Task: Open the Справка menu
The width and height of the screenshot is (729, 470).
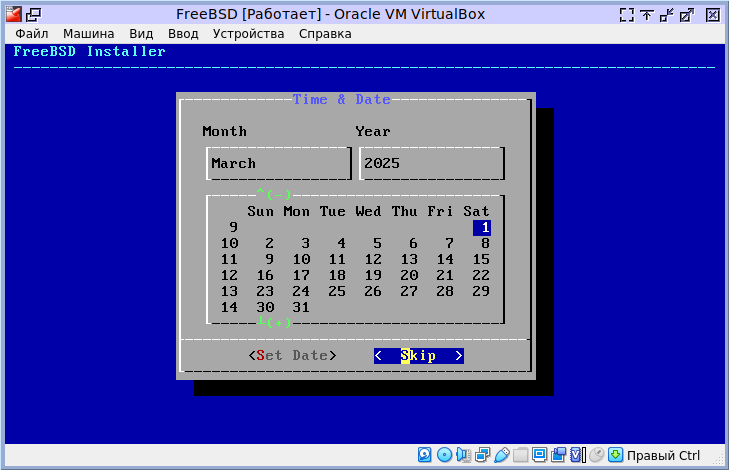Action: [325, 34]
